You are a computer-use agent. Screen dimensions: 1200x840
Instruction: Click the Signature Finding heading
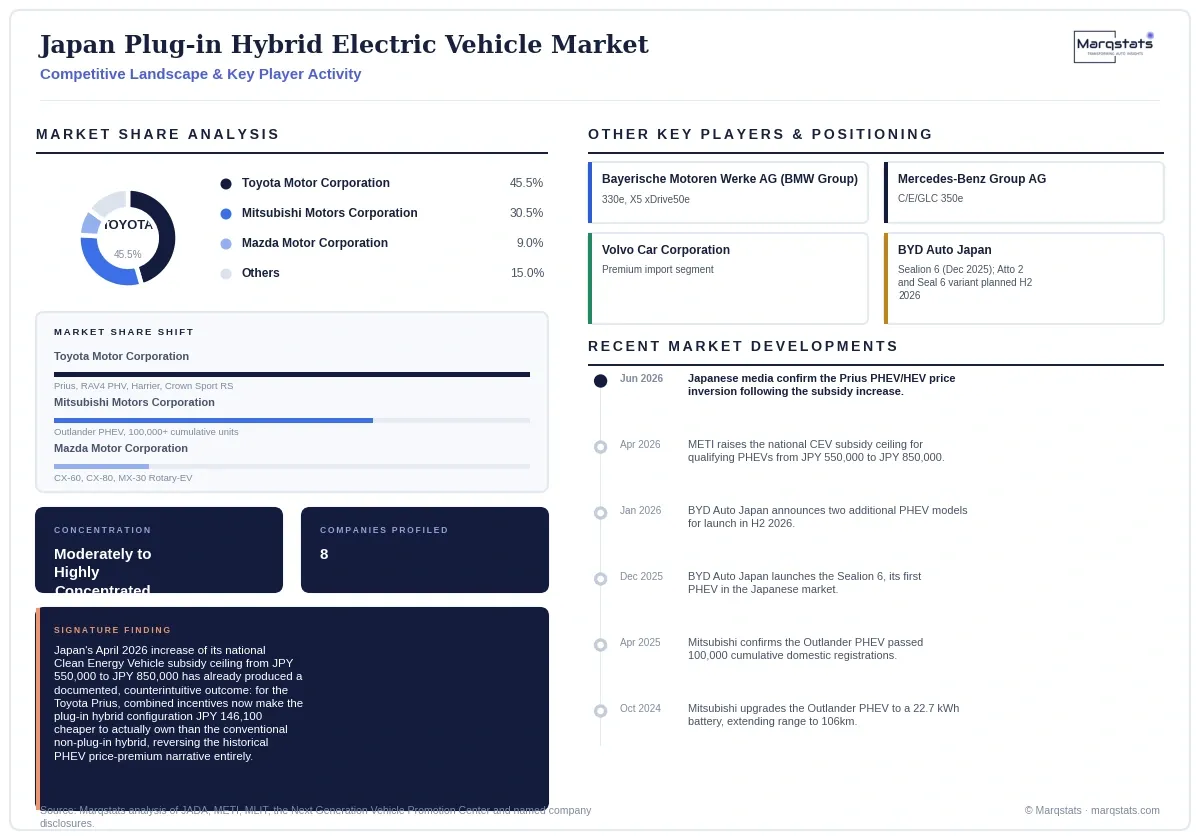click(x=113, y=630)
